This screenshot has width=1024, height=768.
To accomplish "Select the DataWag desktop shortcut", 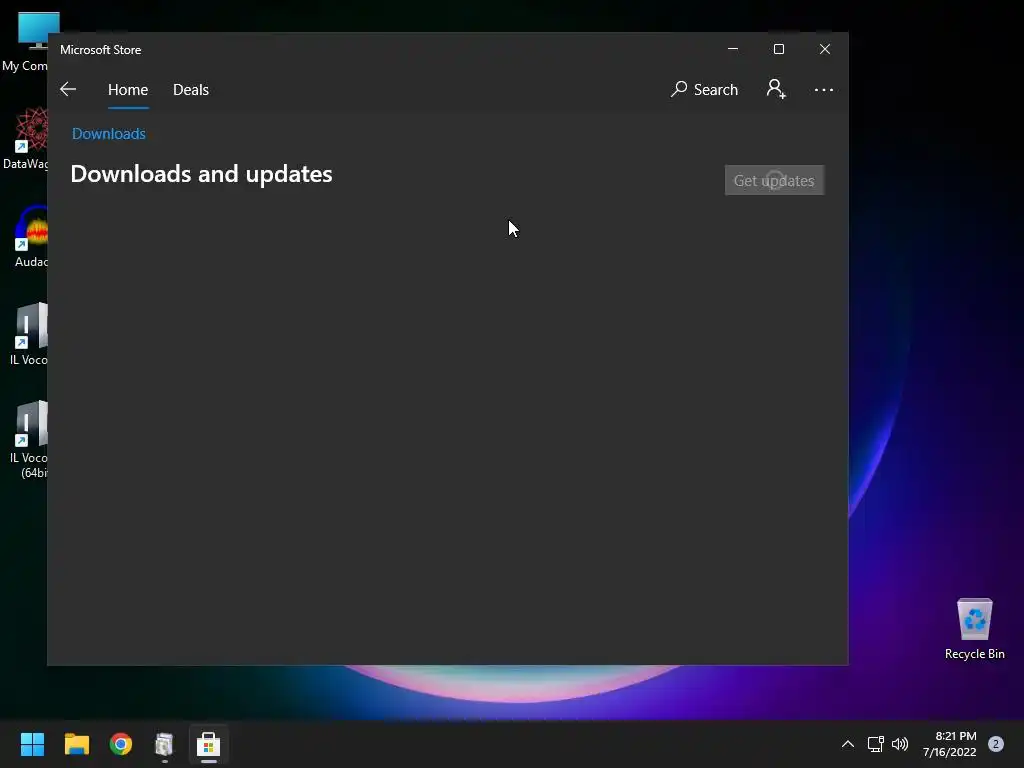I will tap(26, 138).
